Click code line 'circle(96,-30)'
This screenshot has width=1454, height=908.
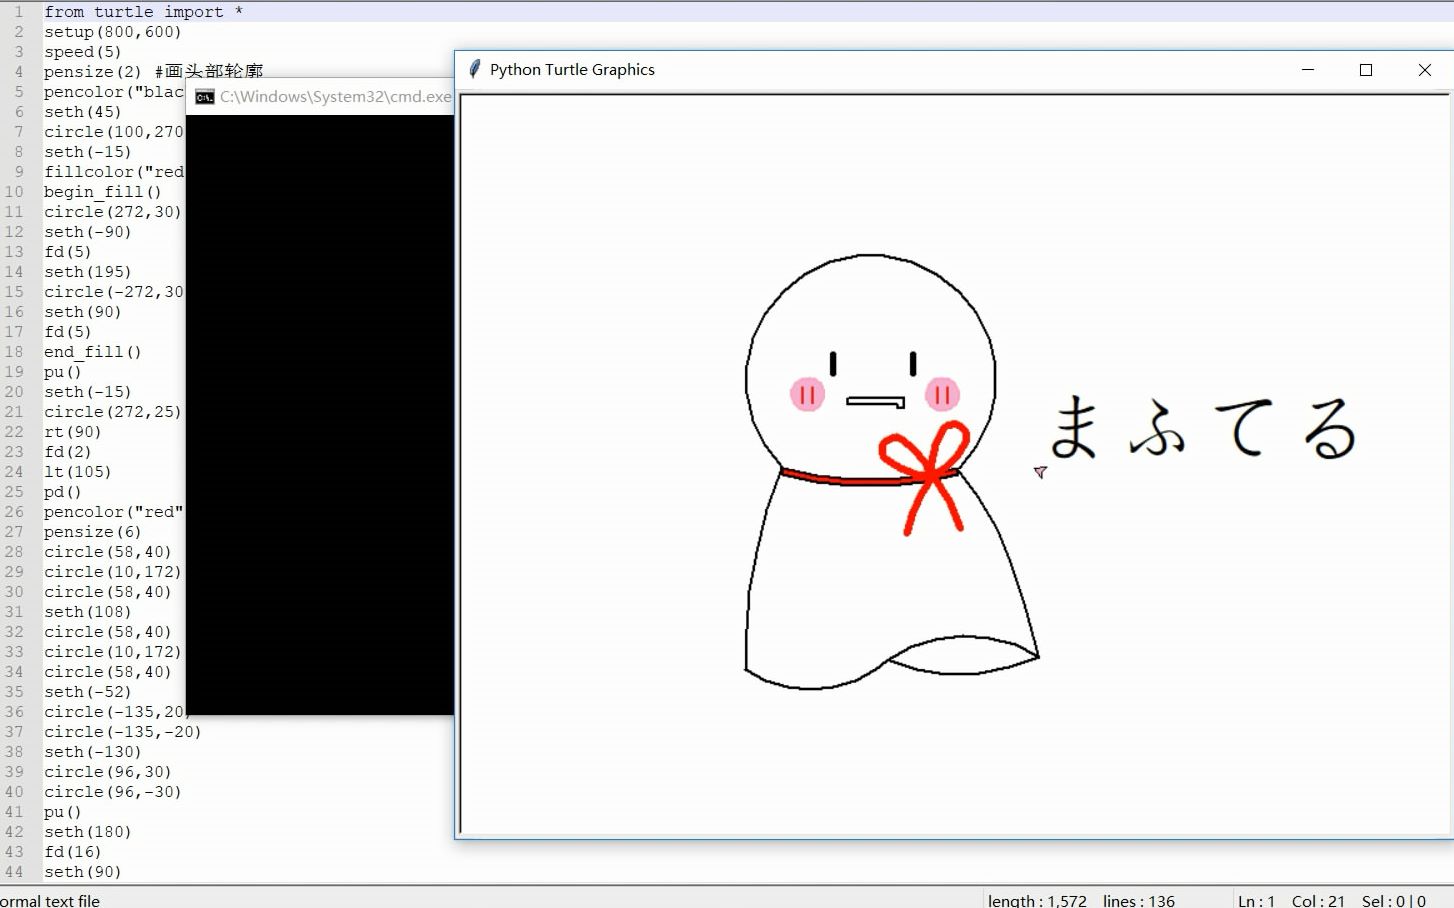click(x=112, y=792)
